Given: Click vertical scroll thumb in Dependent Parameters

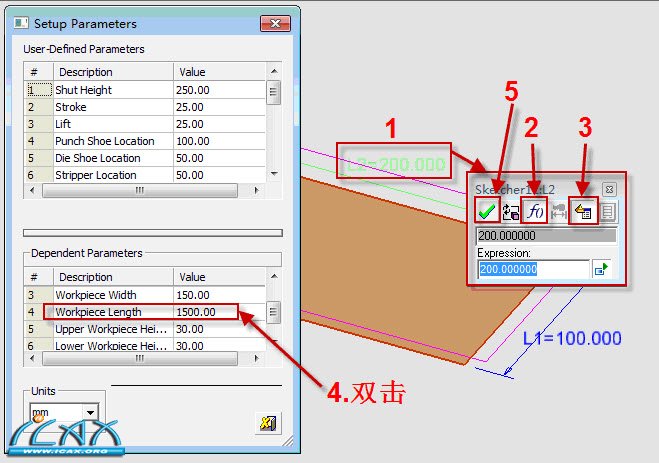Looking at the screenshot, I should (274, 312).
